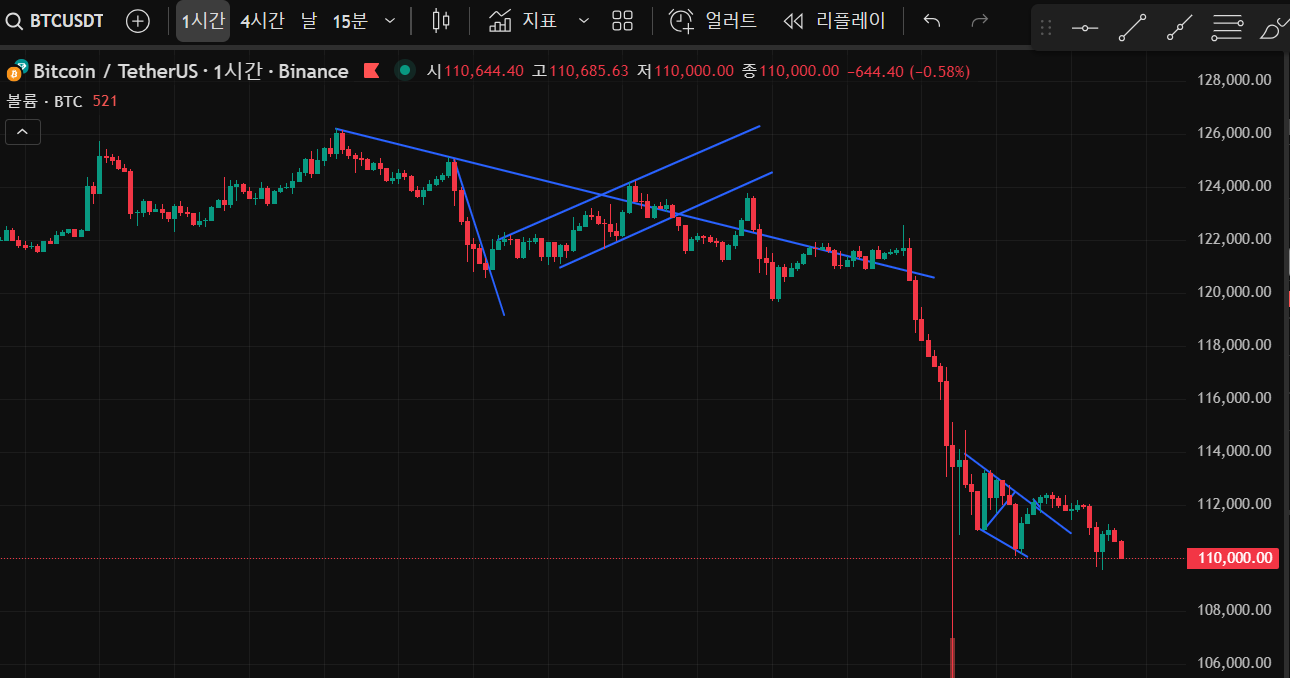Viewport: 1290px width, 678px height.
Task: Switch to the 4시간 timeframe
Action: tap(262, 21)
